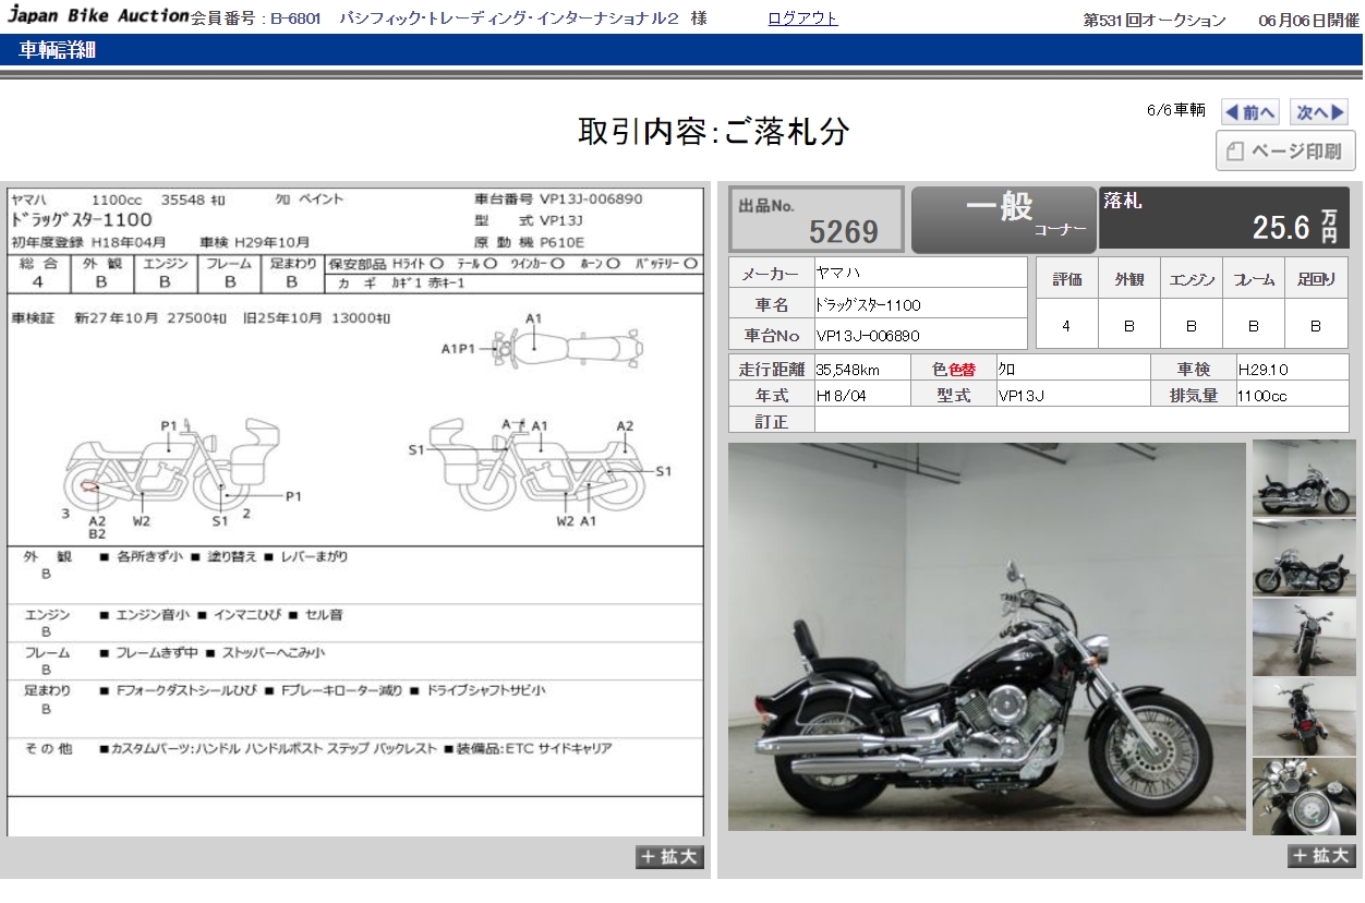Screen dimensions: 1365x903
Task: Click inspection expiry value H29.10
Action: point(1263,369)
